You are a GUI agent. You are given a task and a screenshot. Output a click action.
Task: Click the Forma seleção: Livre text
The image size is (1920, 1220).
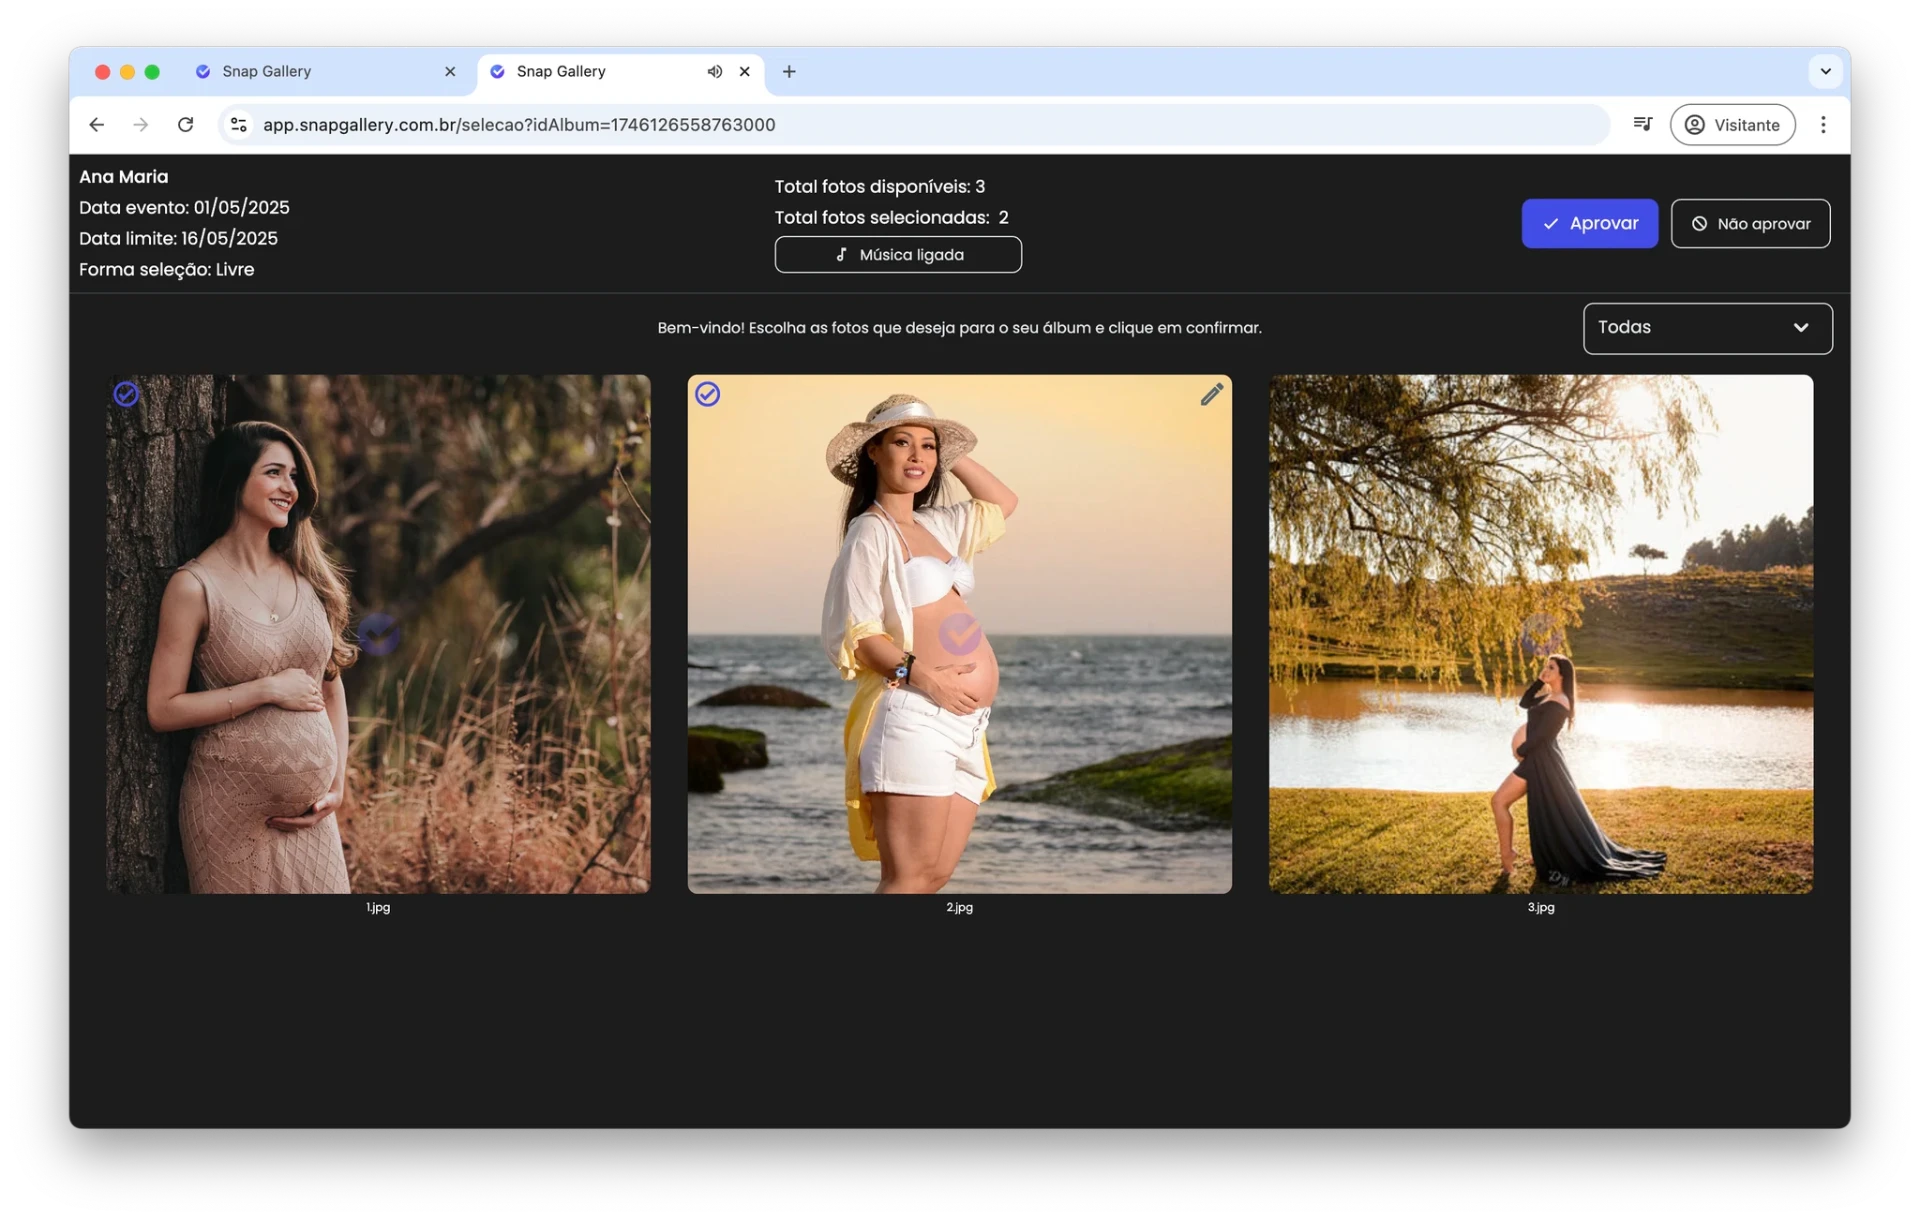click(166, 269)
